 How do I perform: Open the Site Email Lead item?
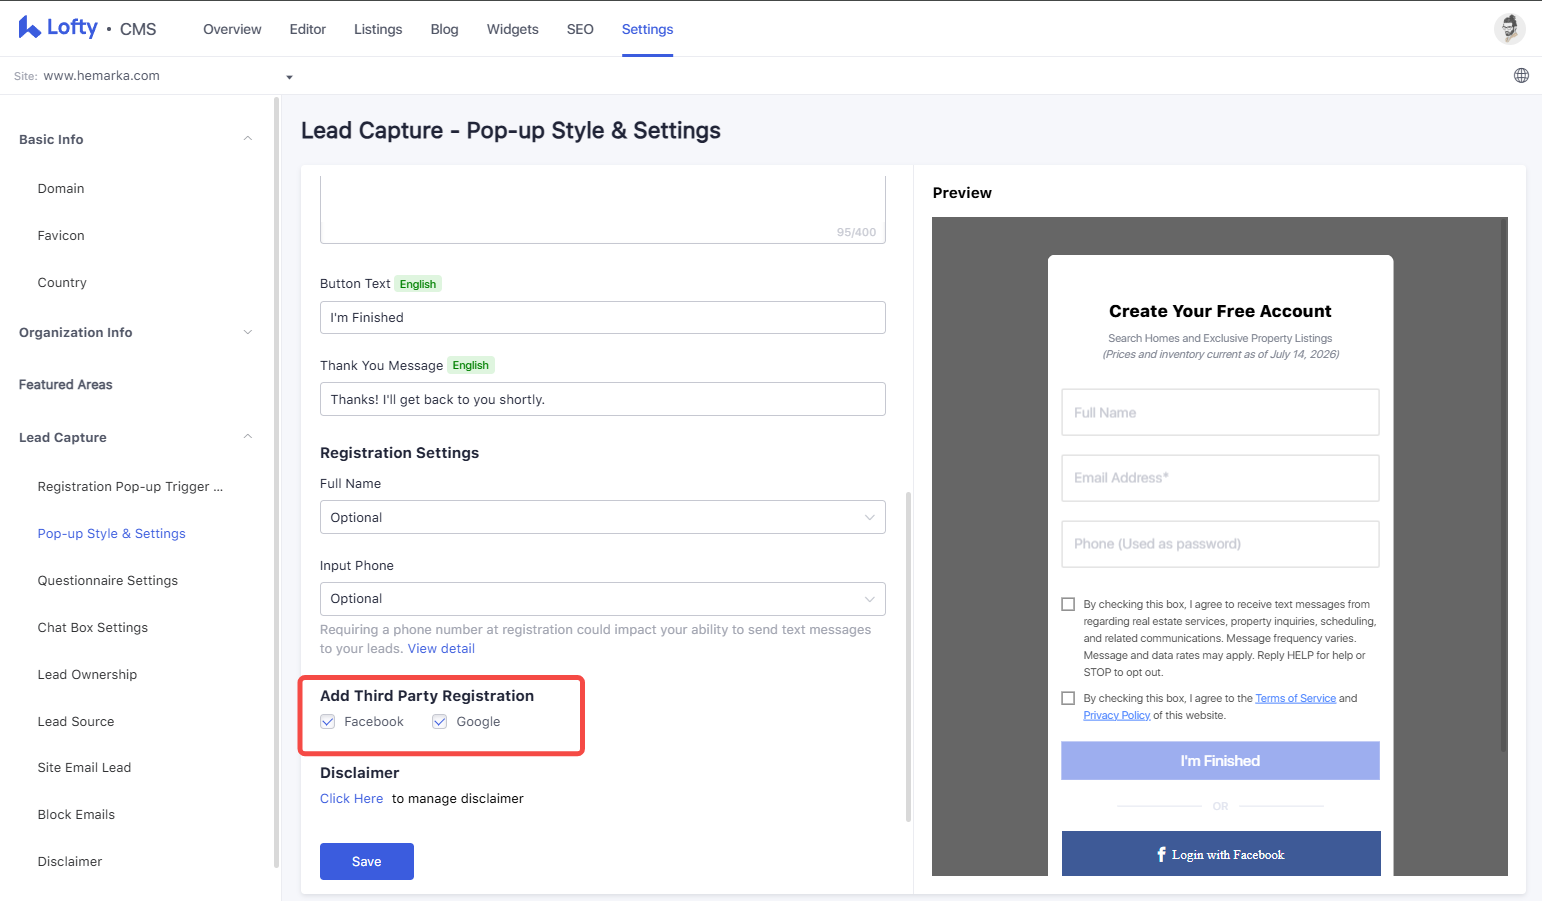click(84, 768)
